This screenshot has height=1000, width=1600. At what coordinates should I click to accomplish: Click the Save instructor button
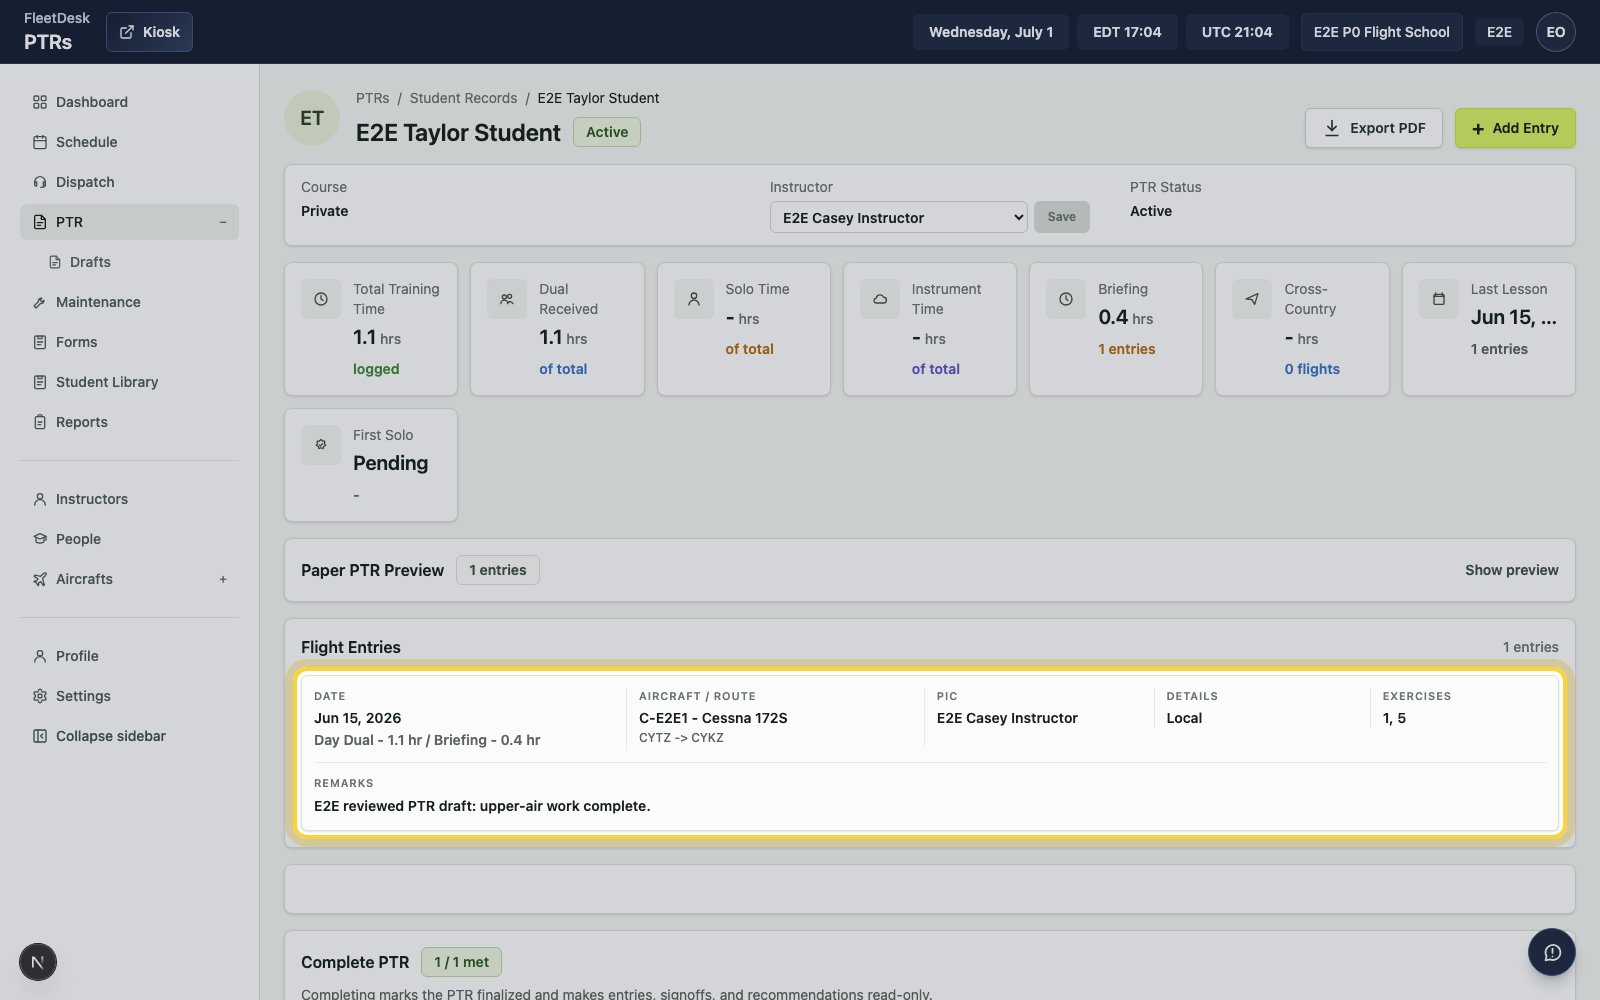pos(1061,217)
